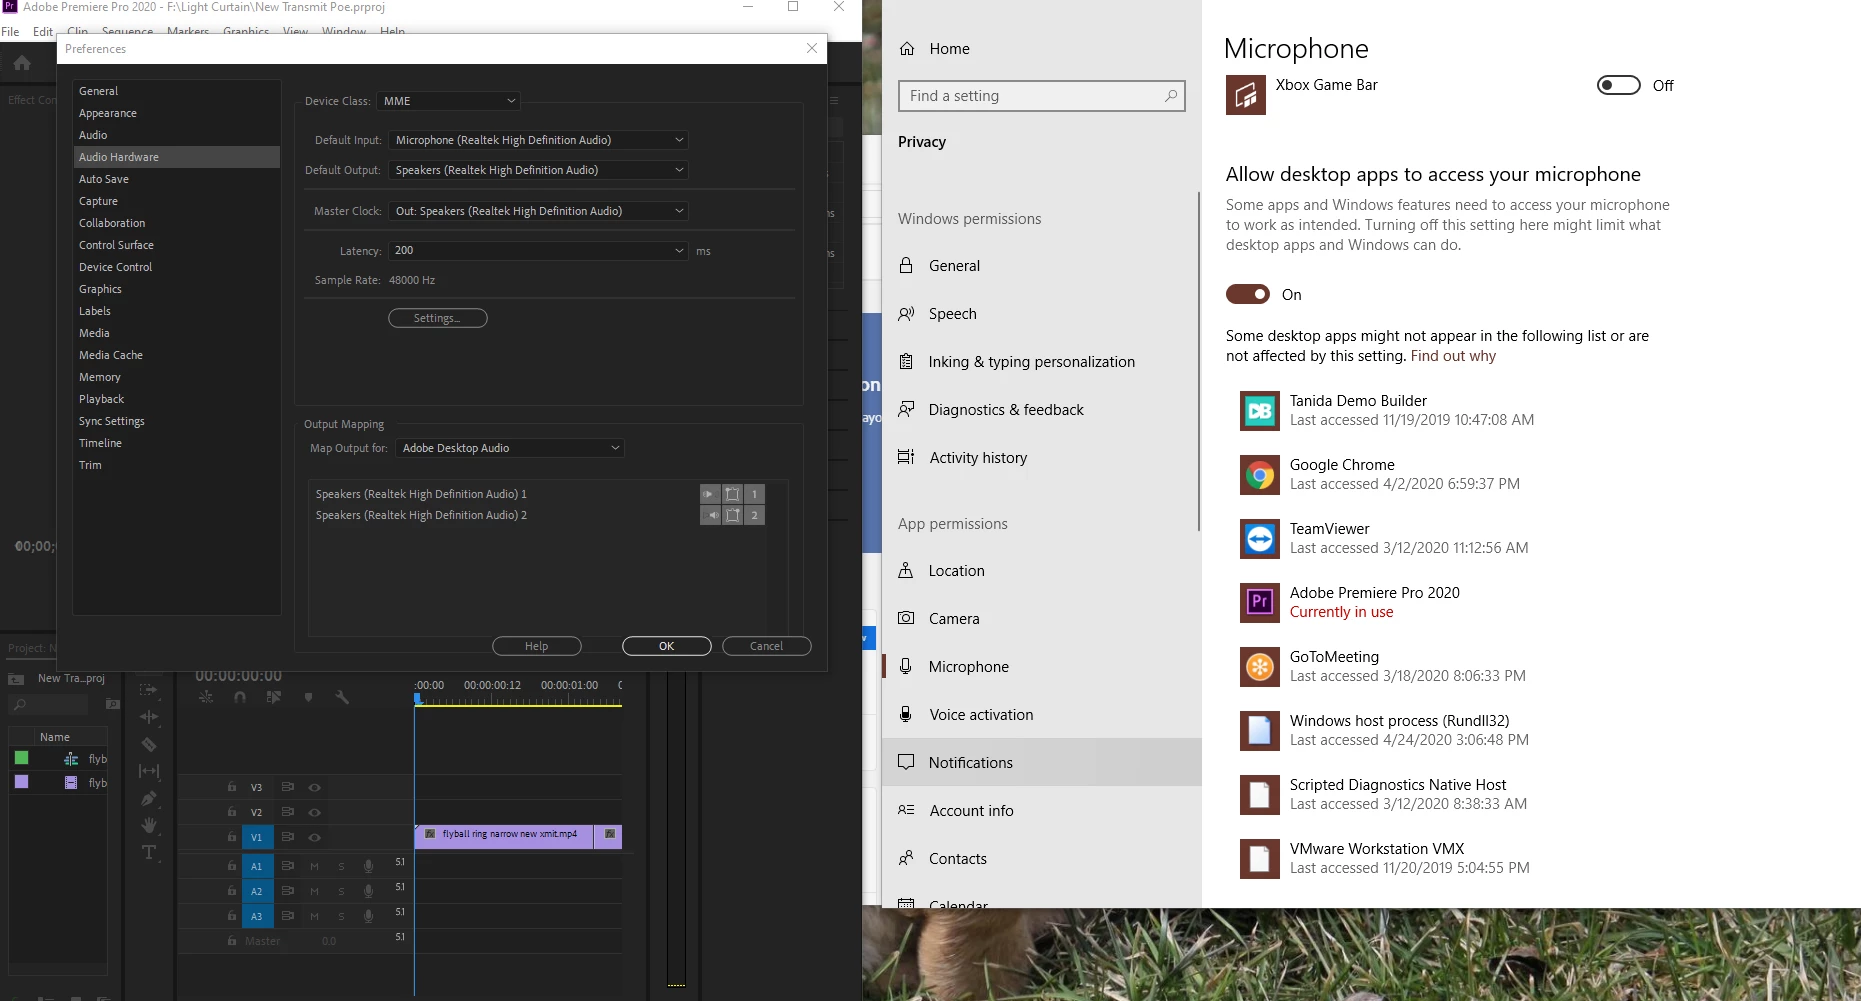Open the Master Clock dropdown
Image resolution: width=1861 pixels, height=1001 pixels.
539,211
